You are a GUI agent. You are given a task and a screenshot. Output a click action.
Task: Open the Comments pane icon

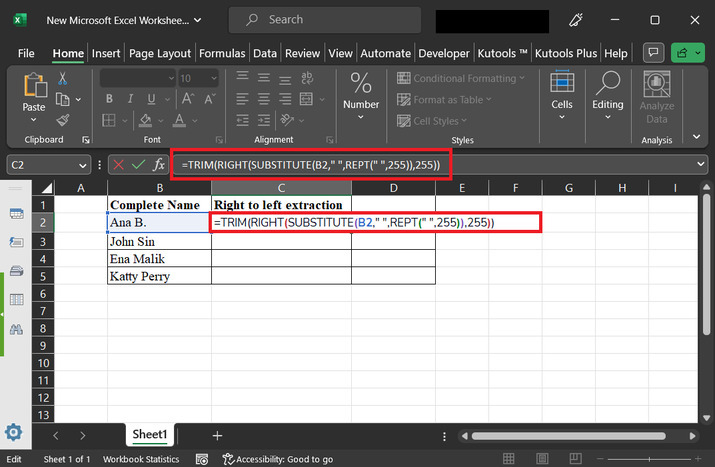tap(655, 53)
